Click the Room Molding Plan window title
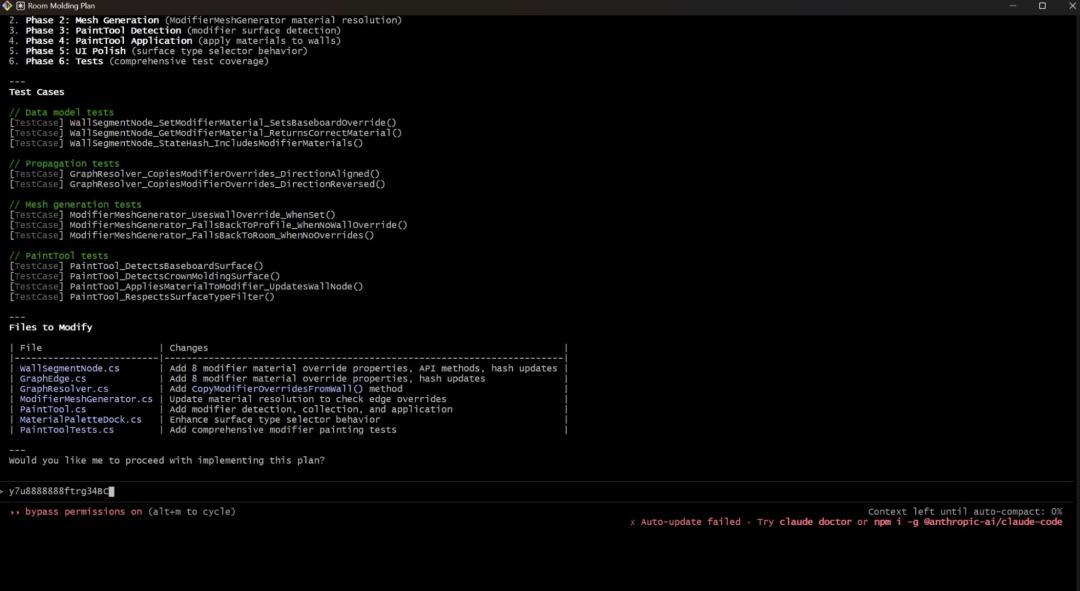Screen dimensions: 1080x591 tap(61, 6)
